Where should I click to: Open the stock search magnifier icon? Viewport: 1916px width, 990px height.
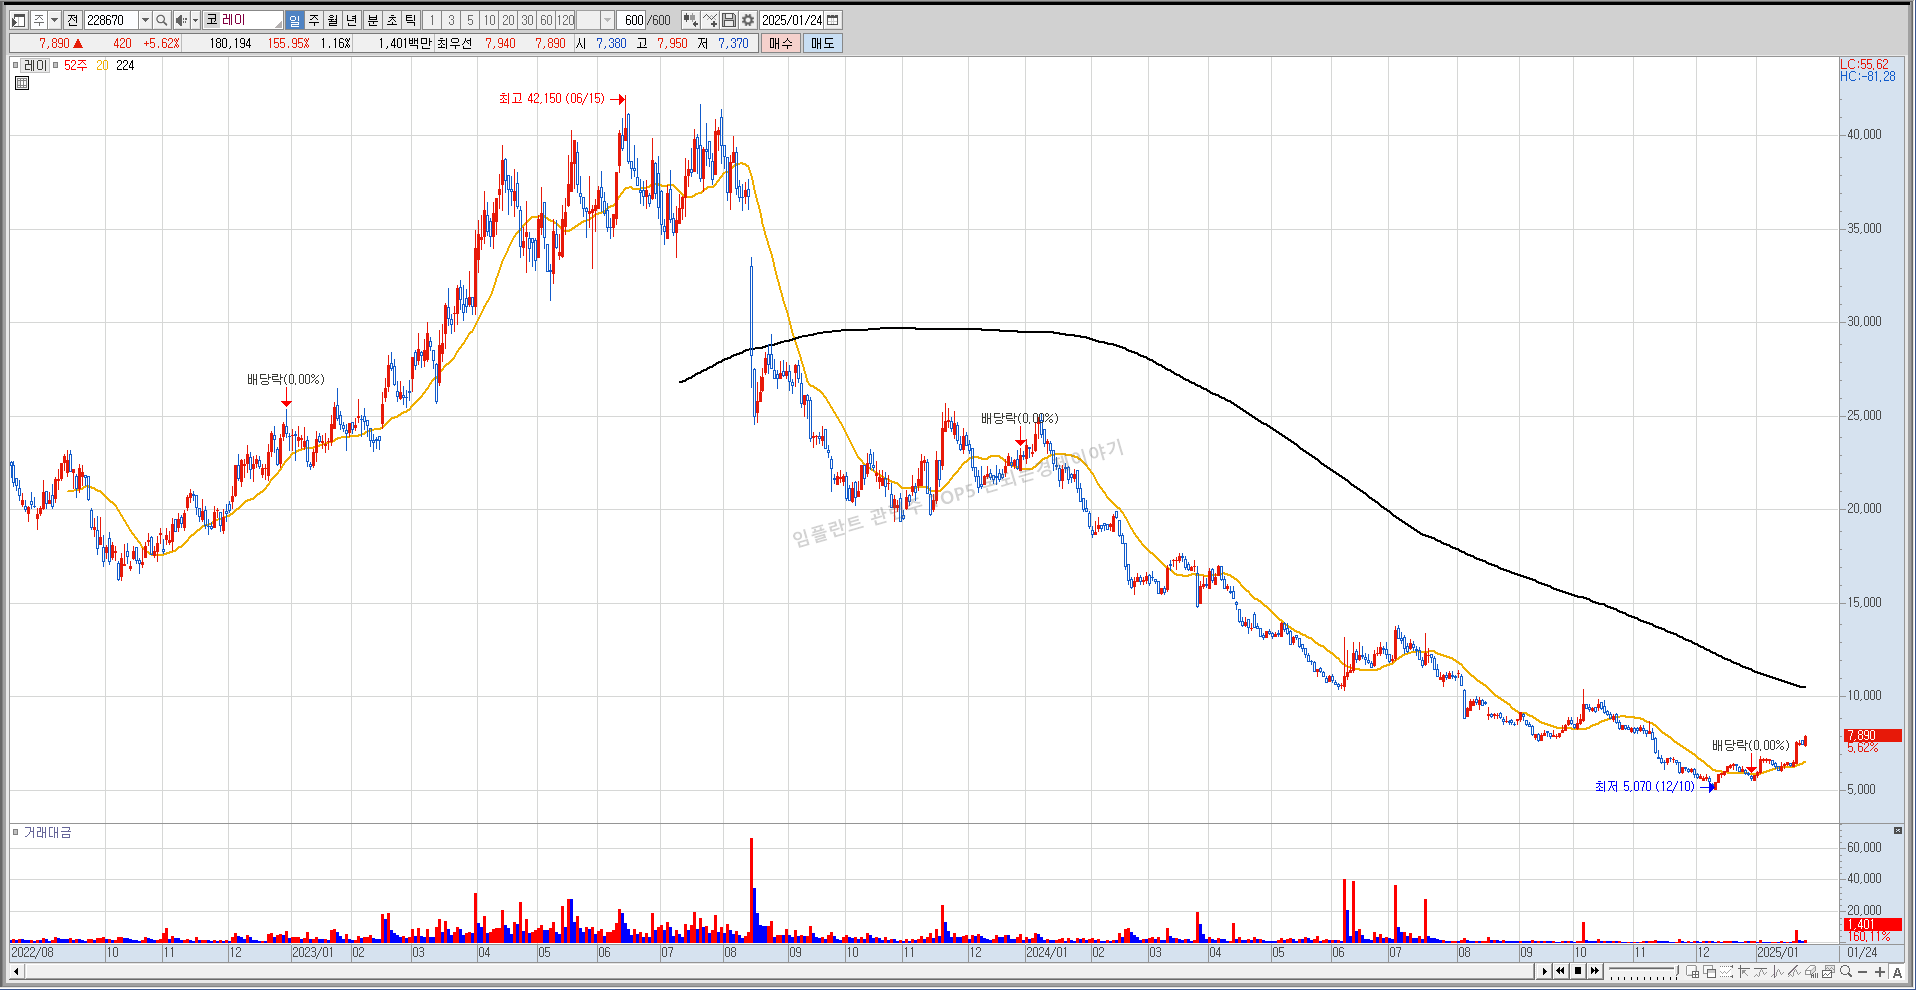click(x=161, y=20)
